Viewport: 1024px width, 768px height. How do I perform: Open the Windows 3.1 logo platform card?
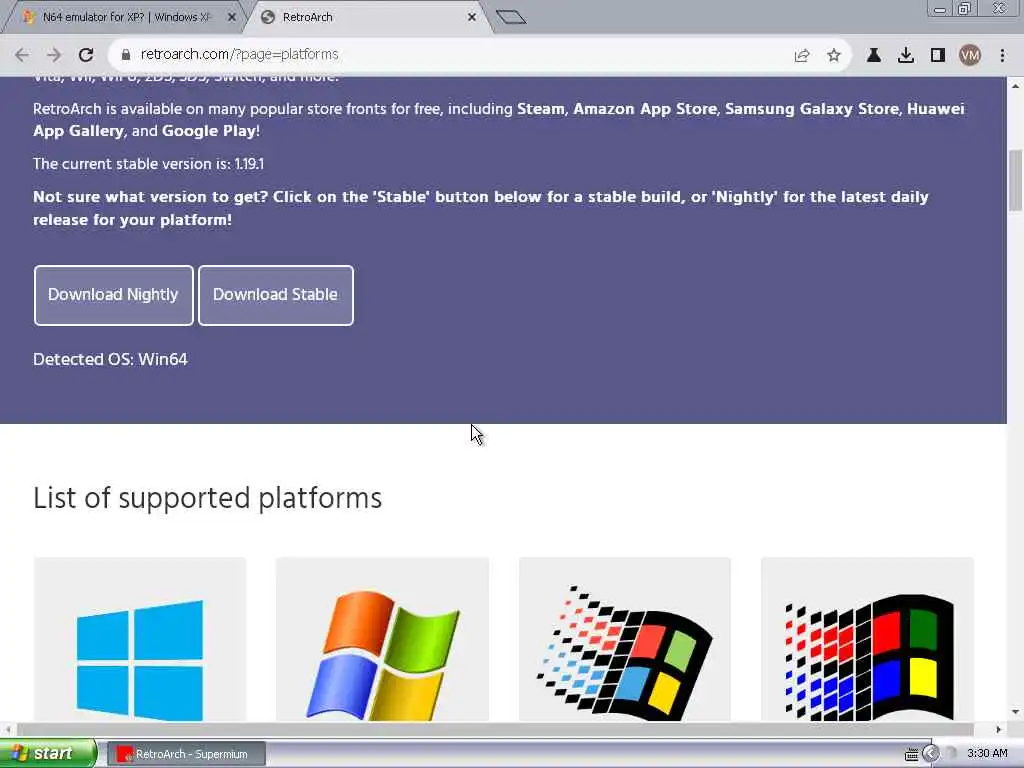tap(867, 640)
